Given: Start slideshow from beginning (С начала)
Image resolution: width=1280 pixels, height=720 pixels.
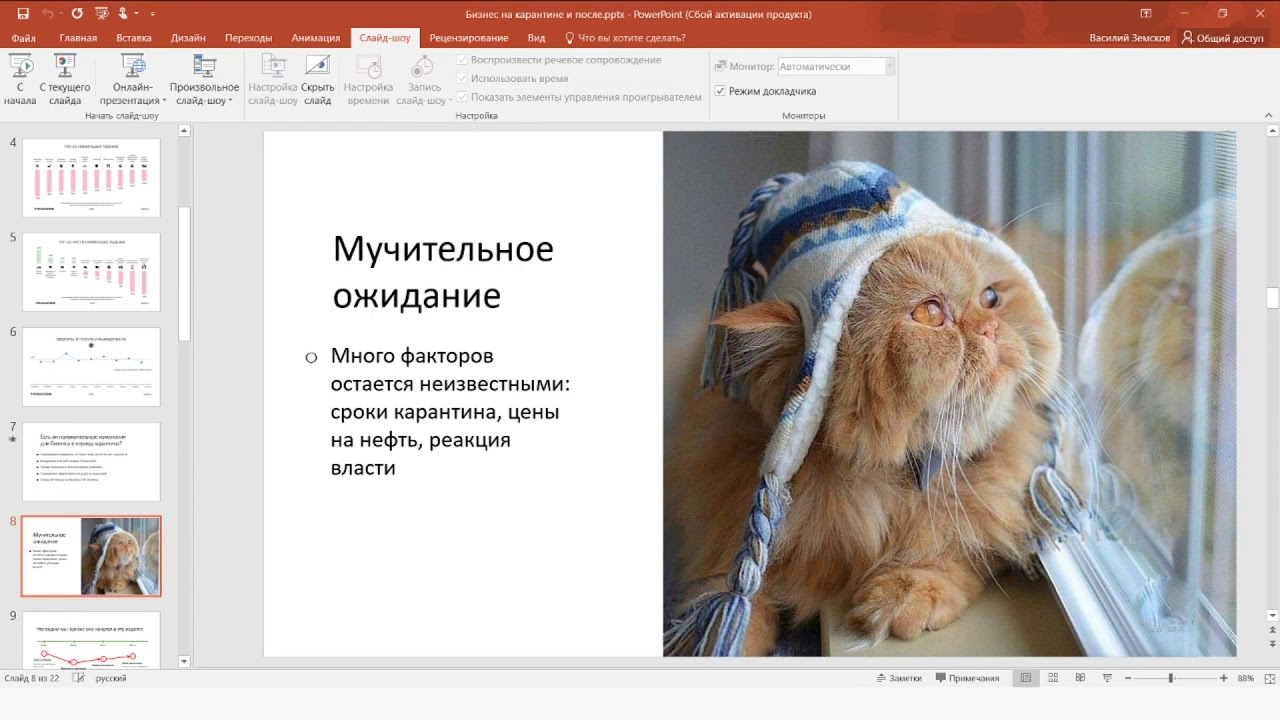Looking at the screenshot, I should coord(20,80).
